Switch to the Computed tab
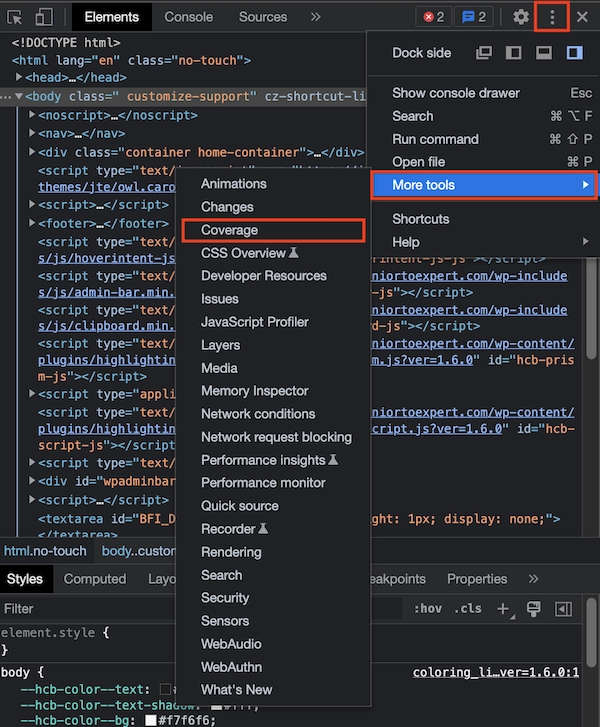Screen dimensions: 600x727 click(x=95, y=579)
